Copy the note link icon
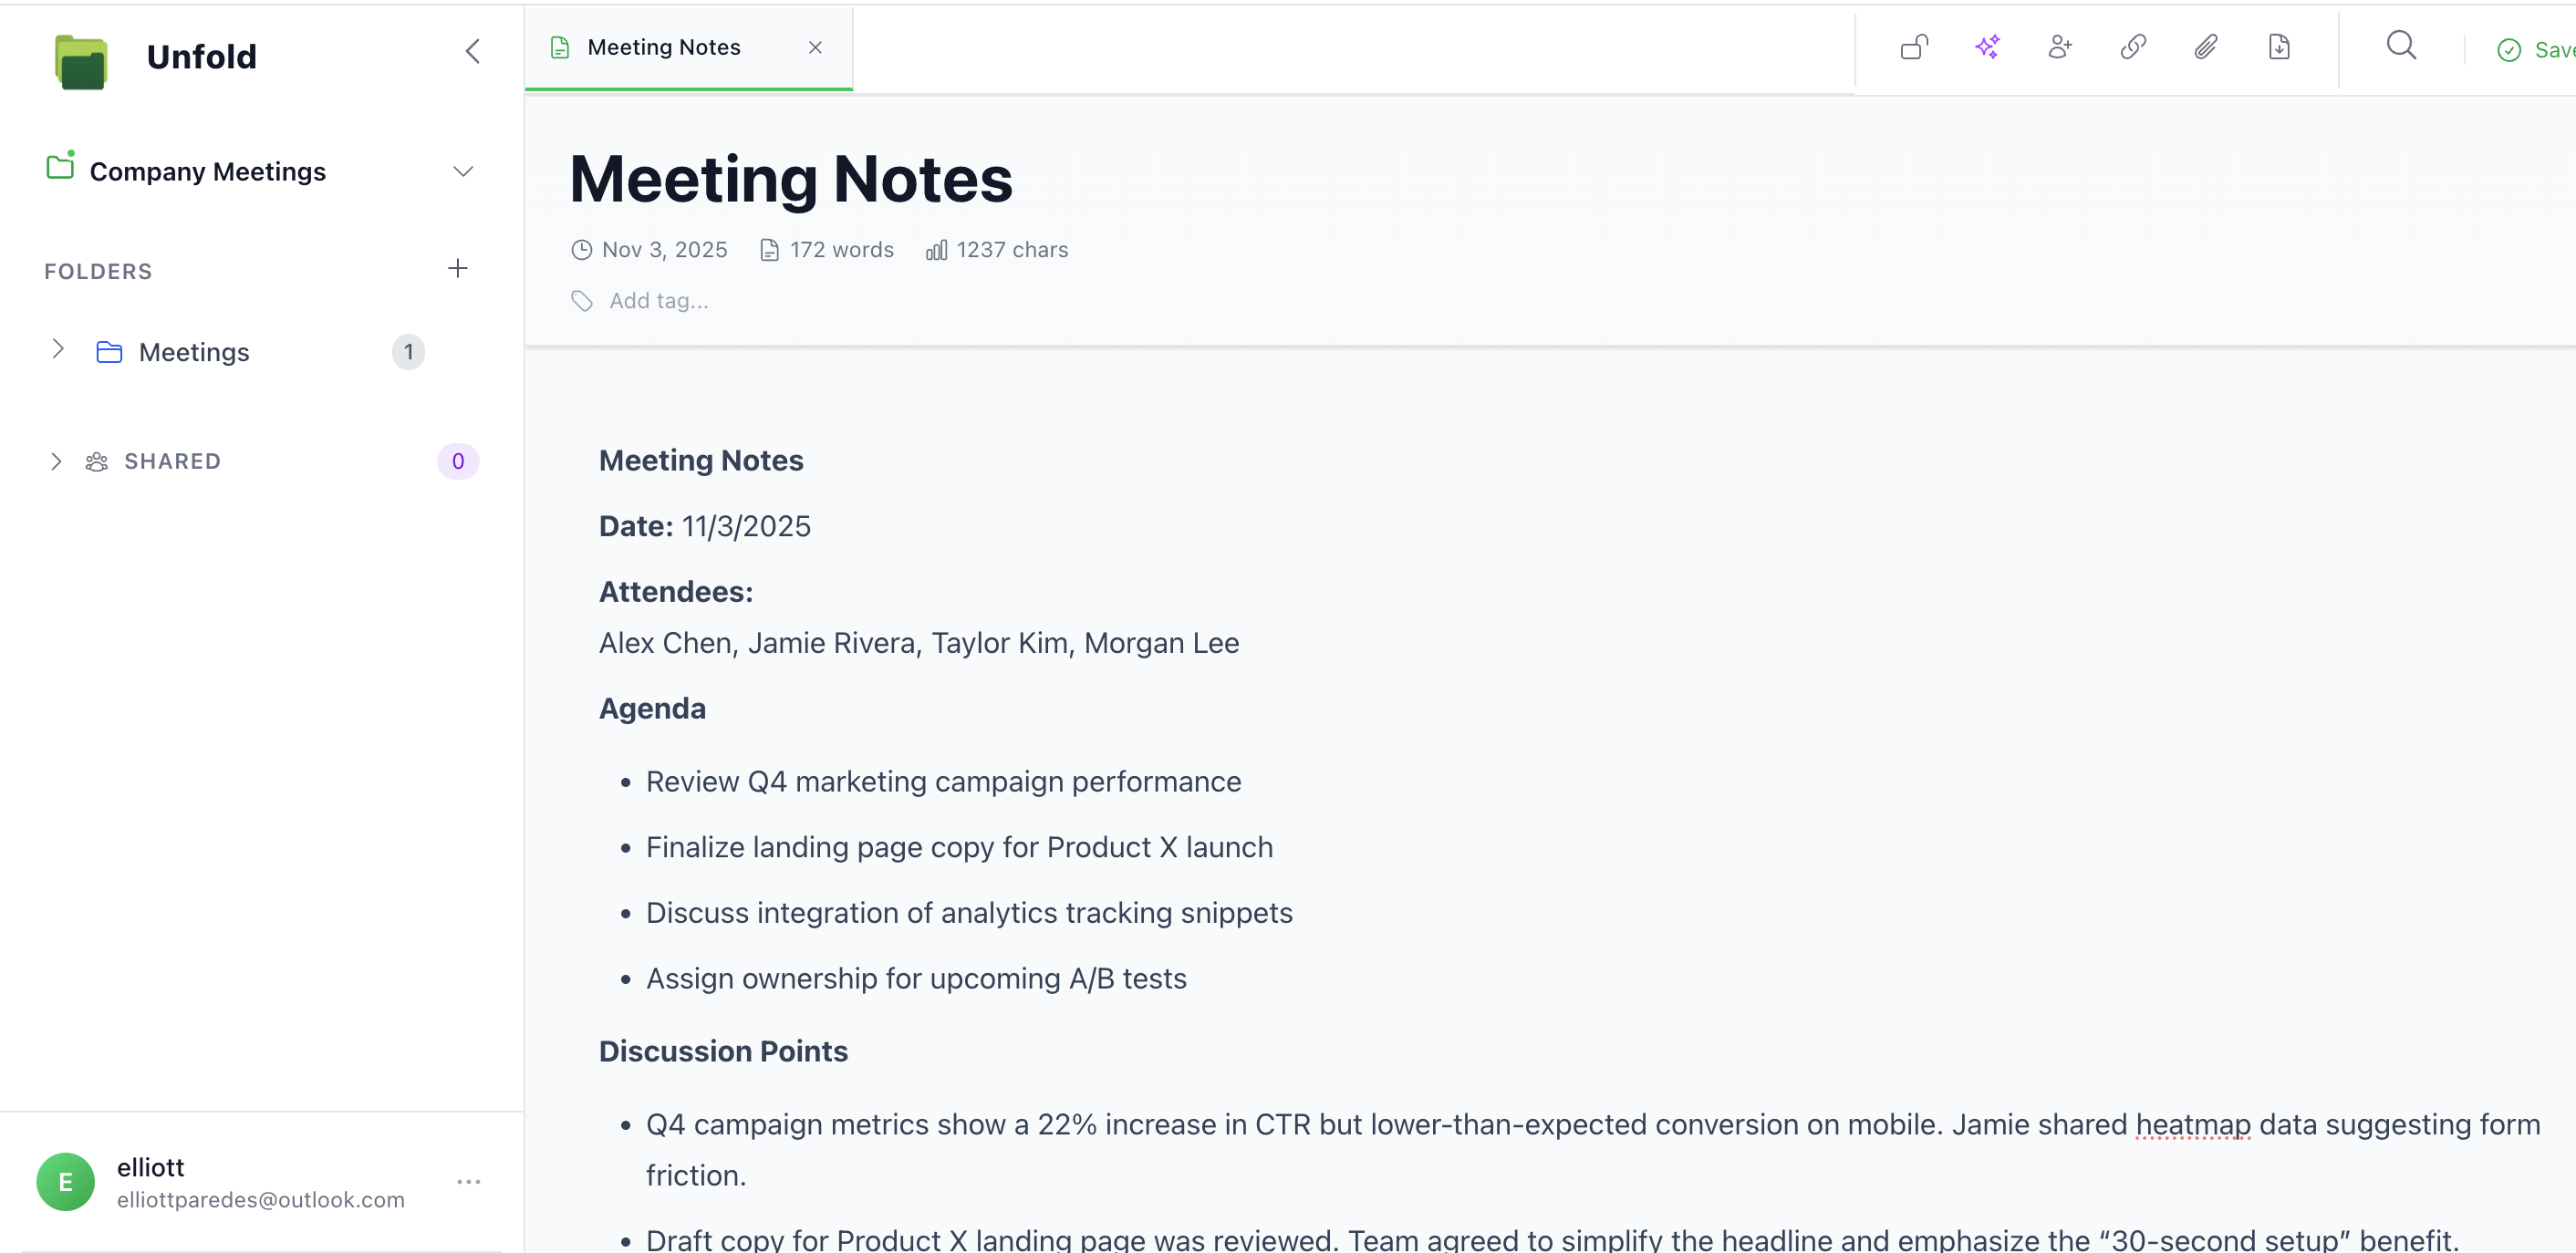 [2134, 47]
